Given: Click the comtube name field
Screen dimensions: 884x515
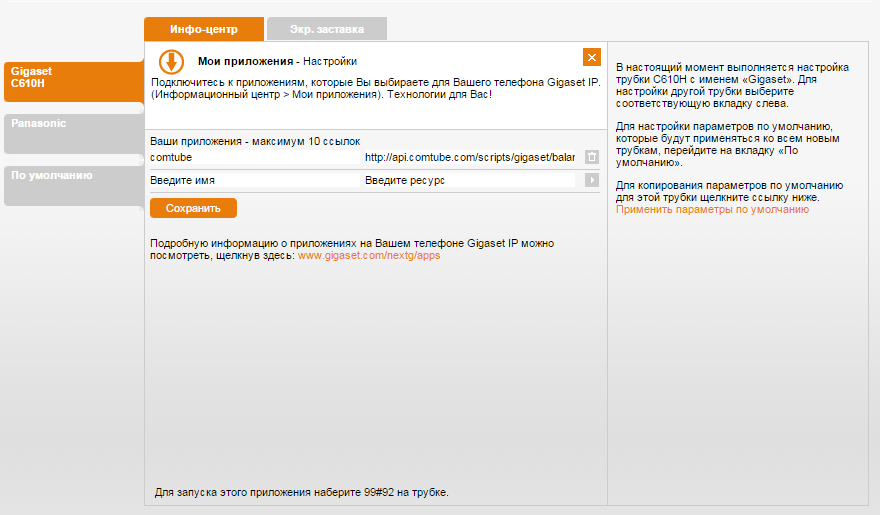Looking at the screenshot, I should (252, 158).
